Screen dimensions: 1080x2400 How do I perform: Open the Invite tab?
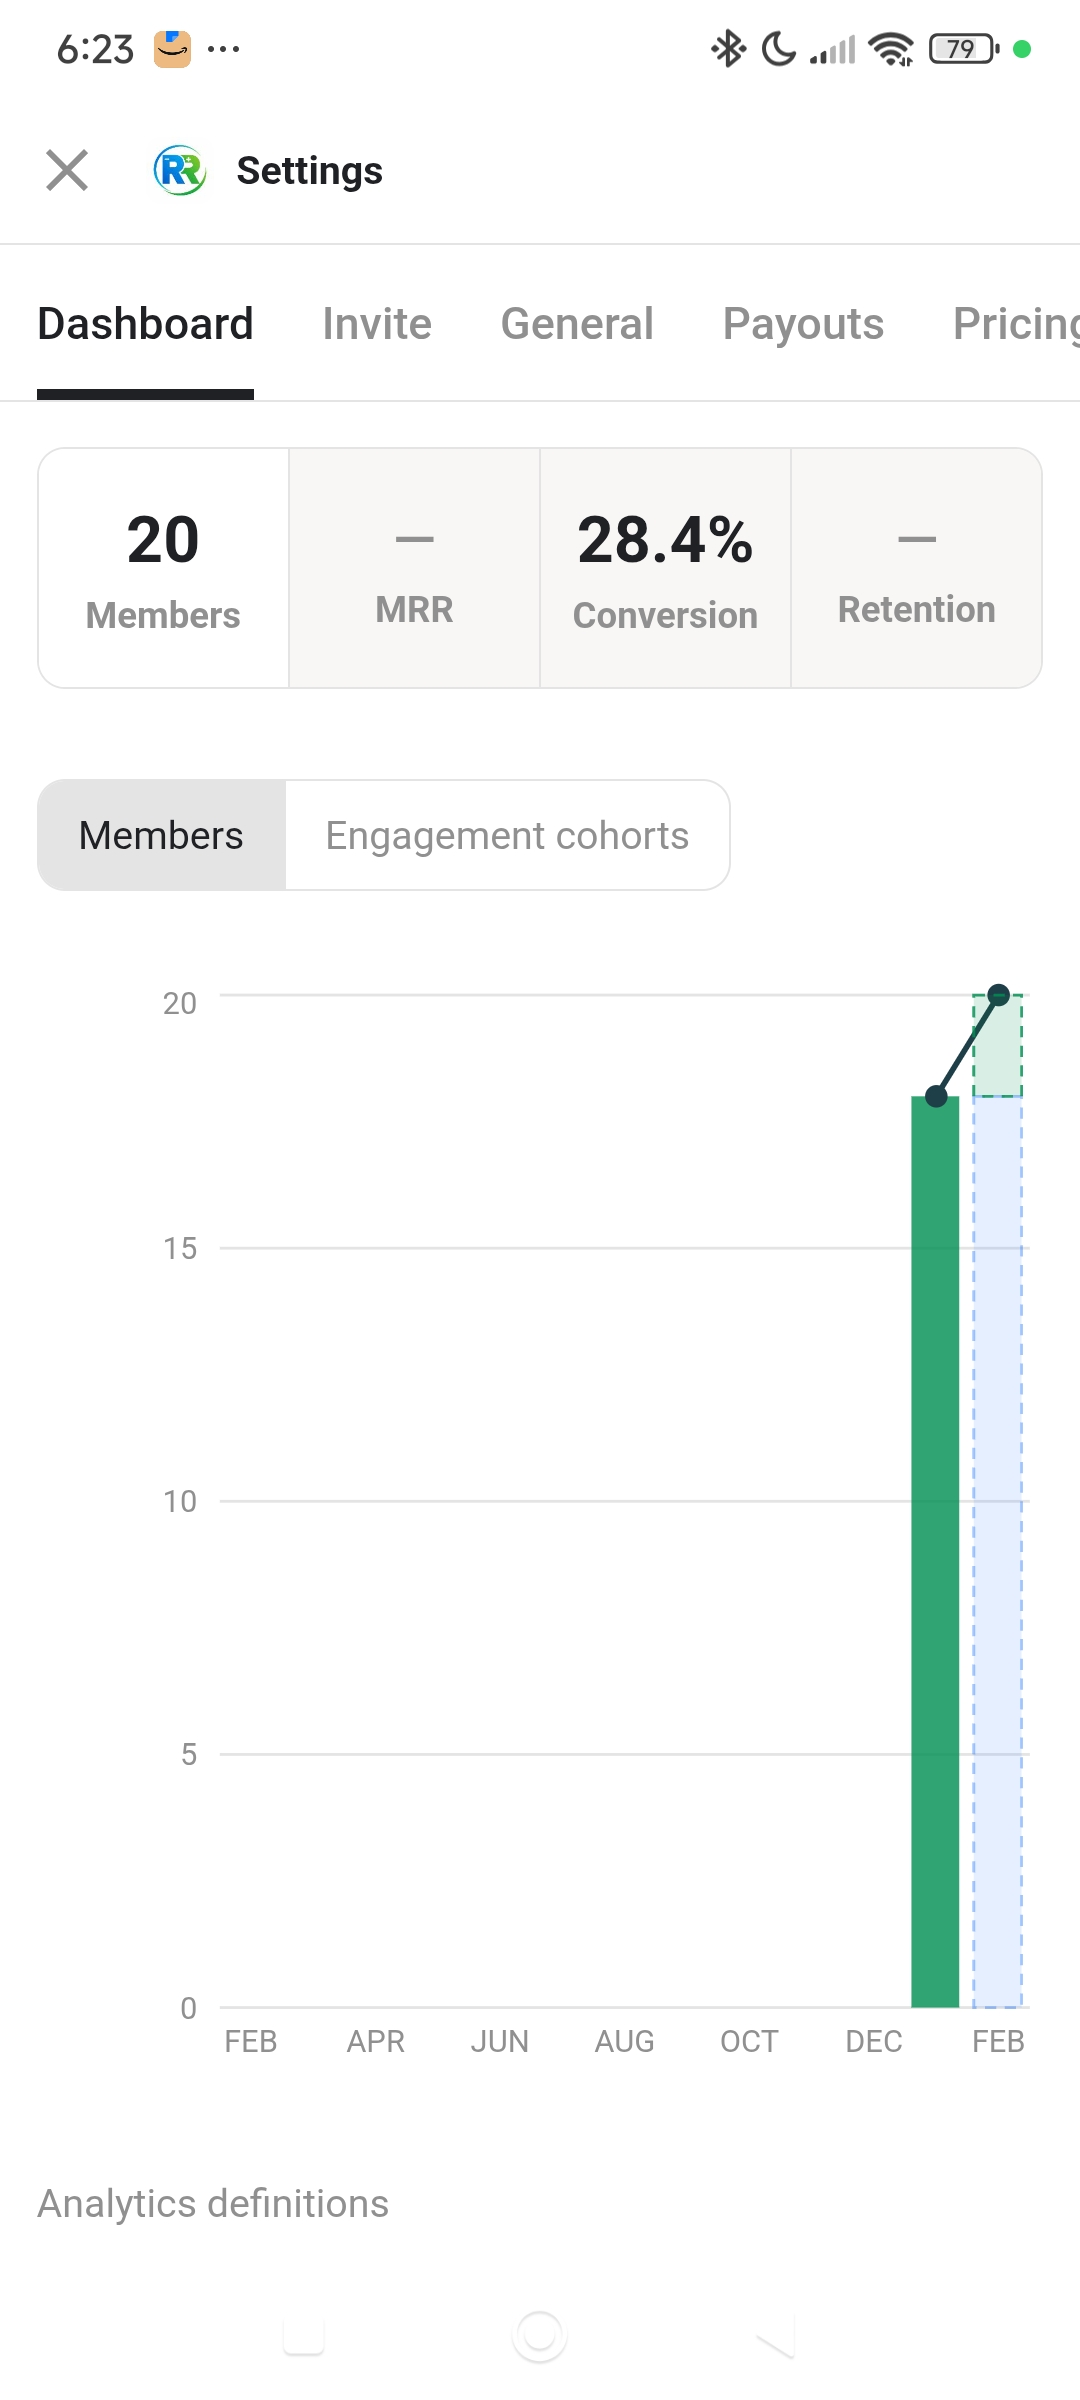pos(377,324)
